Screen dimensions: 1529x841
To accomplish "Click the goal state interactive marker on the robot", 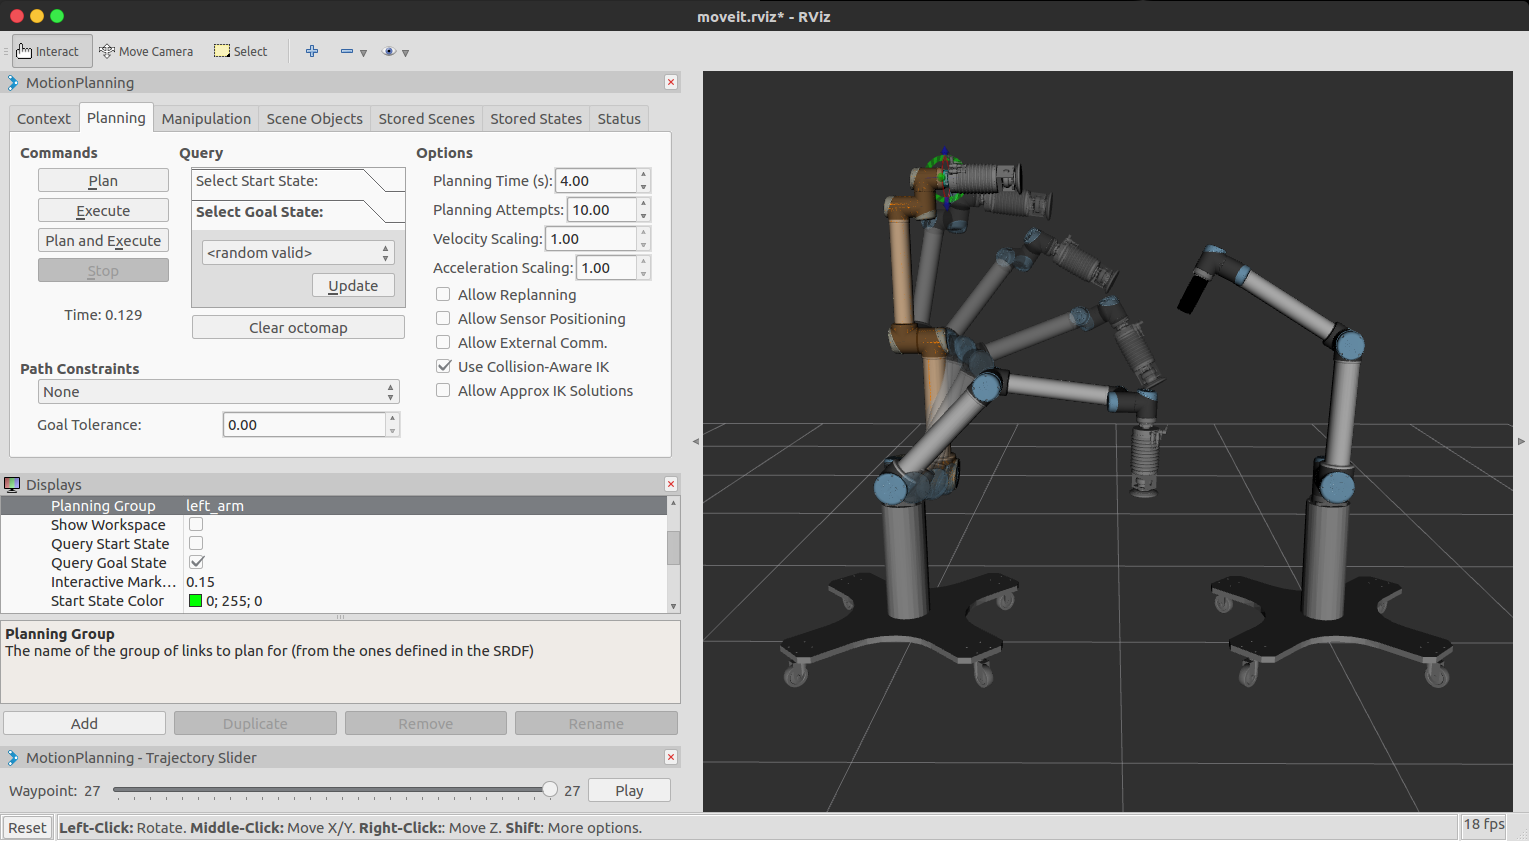I will tap(944, 178).
